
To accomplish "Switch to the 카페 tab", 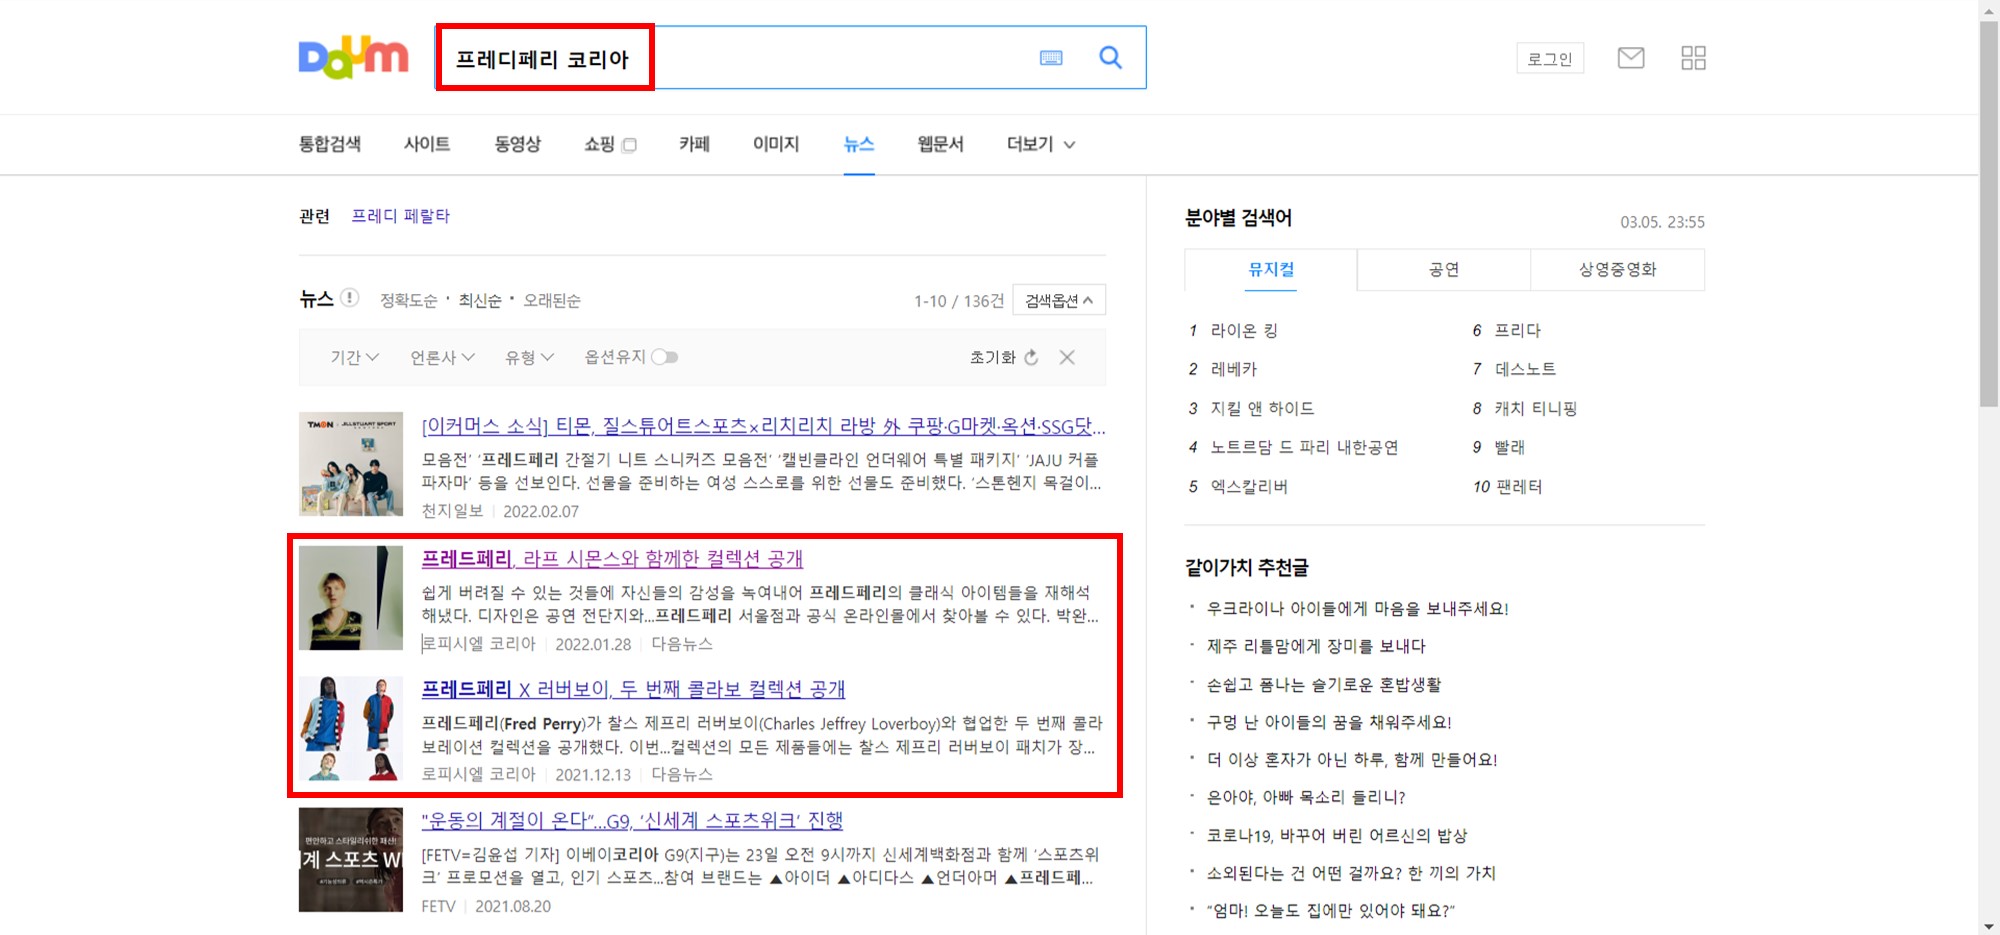I will 694,144.
